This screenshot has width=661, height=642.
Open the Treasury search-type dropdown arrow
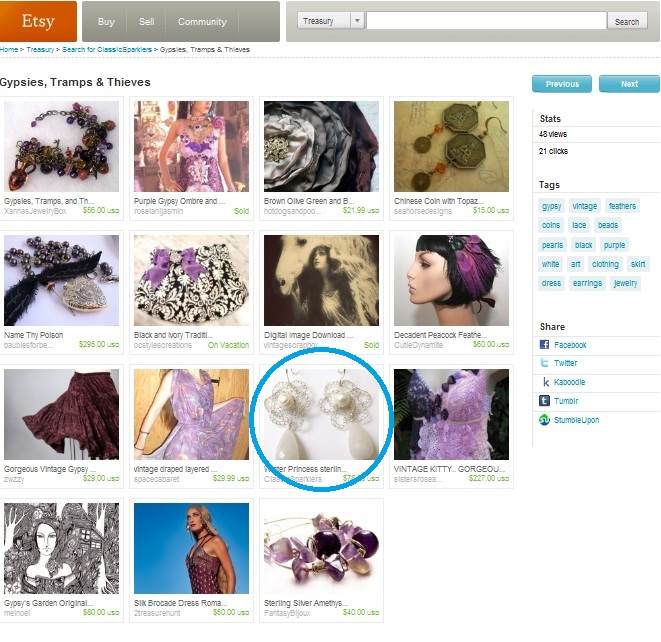pos(357,20)
